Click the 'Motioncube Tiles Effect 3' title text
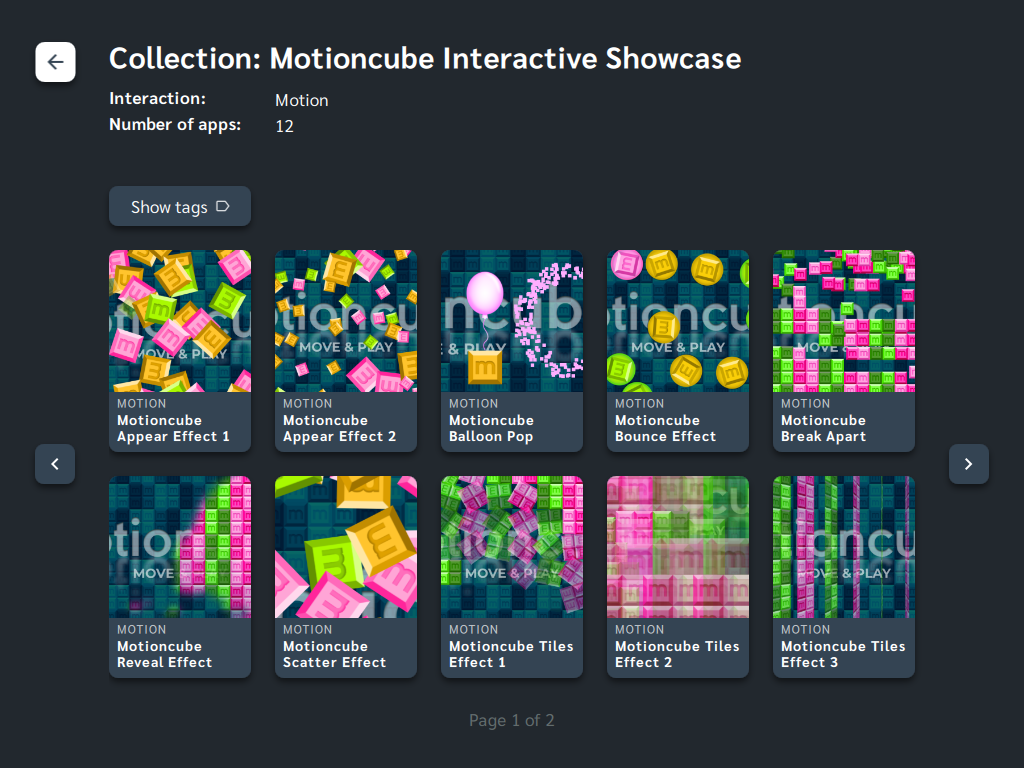 click(842, 654)
